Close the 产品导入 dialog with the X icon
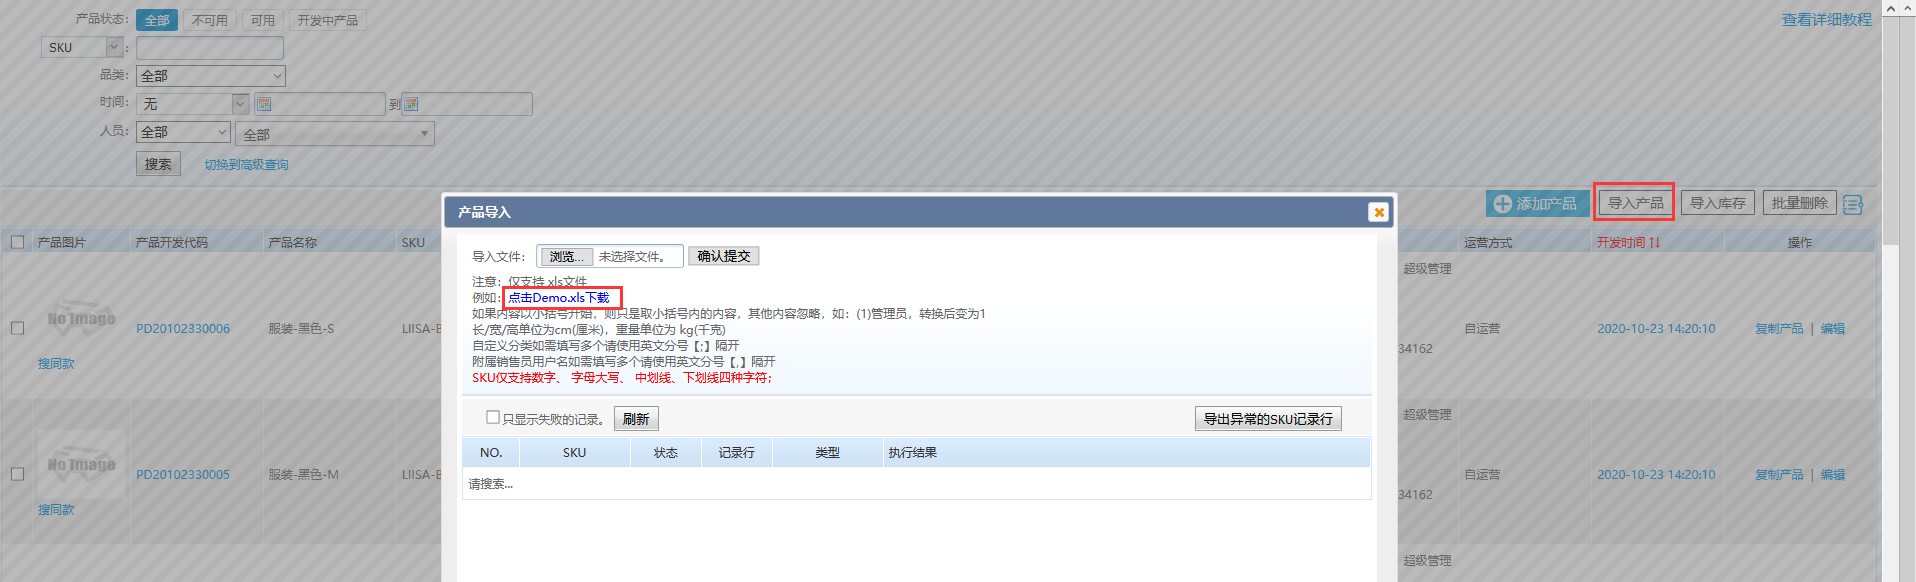The height and width of the screenshot is (582, 1916). pos(1378,212)
